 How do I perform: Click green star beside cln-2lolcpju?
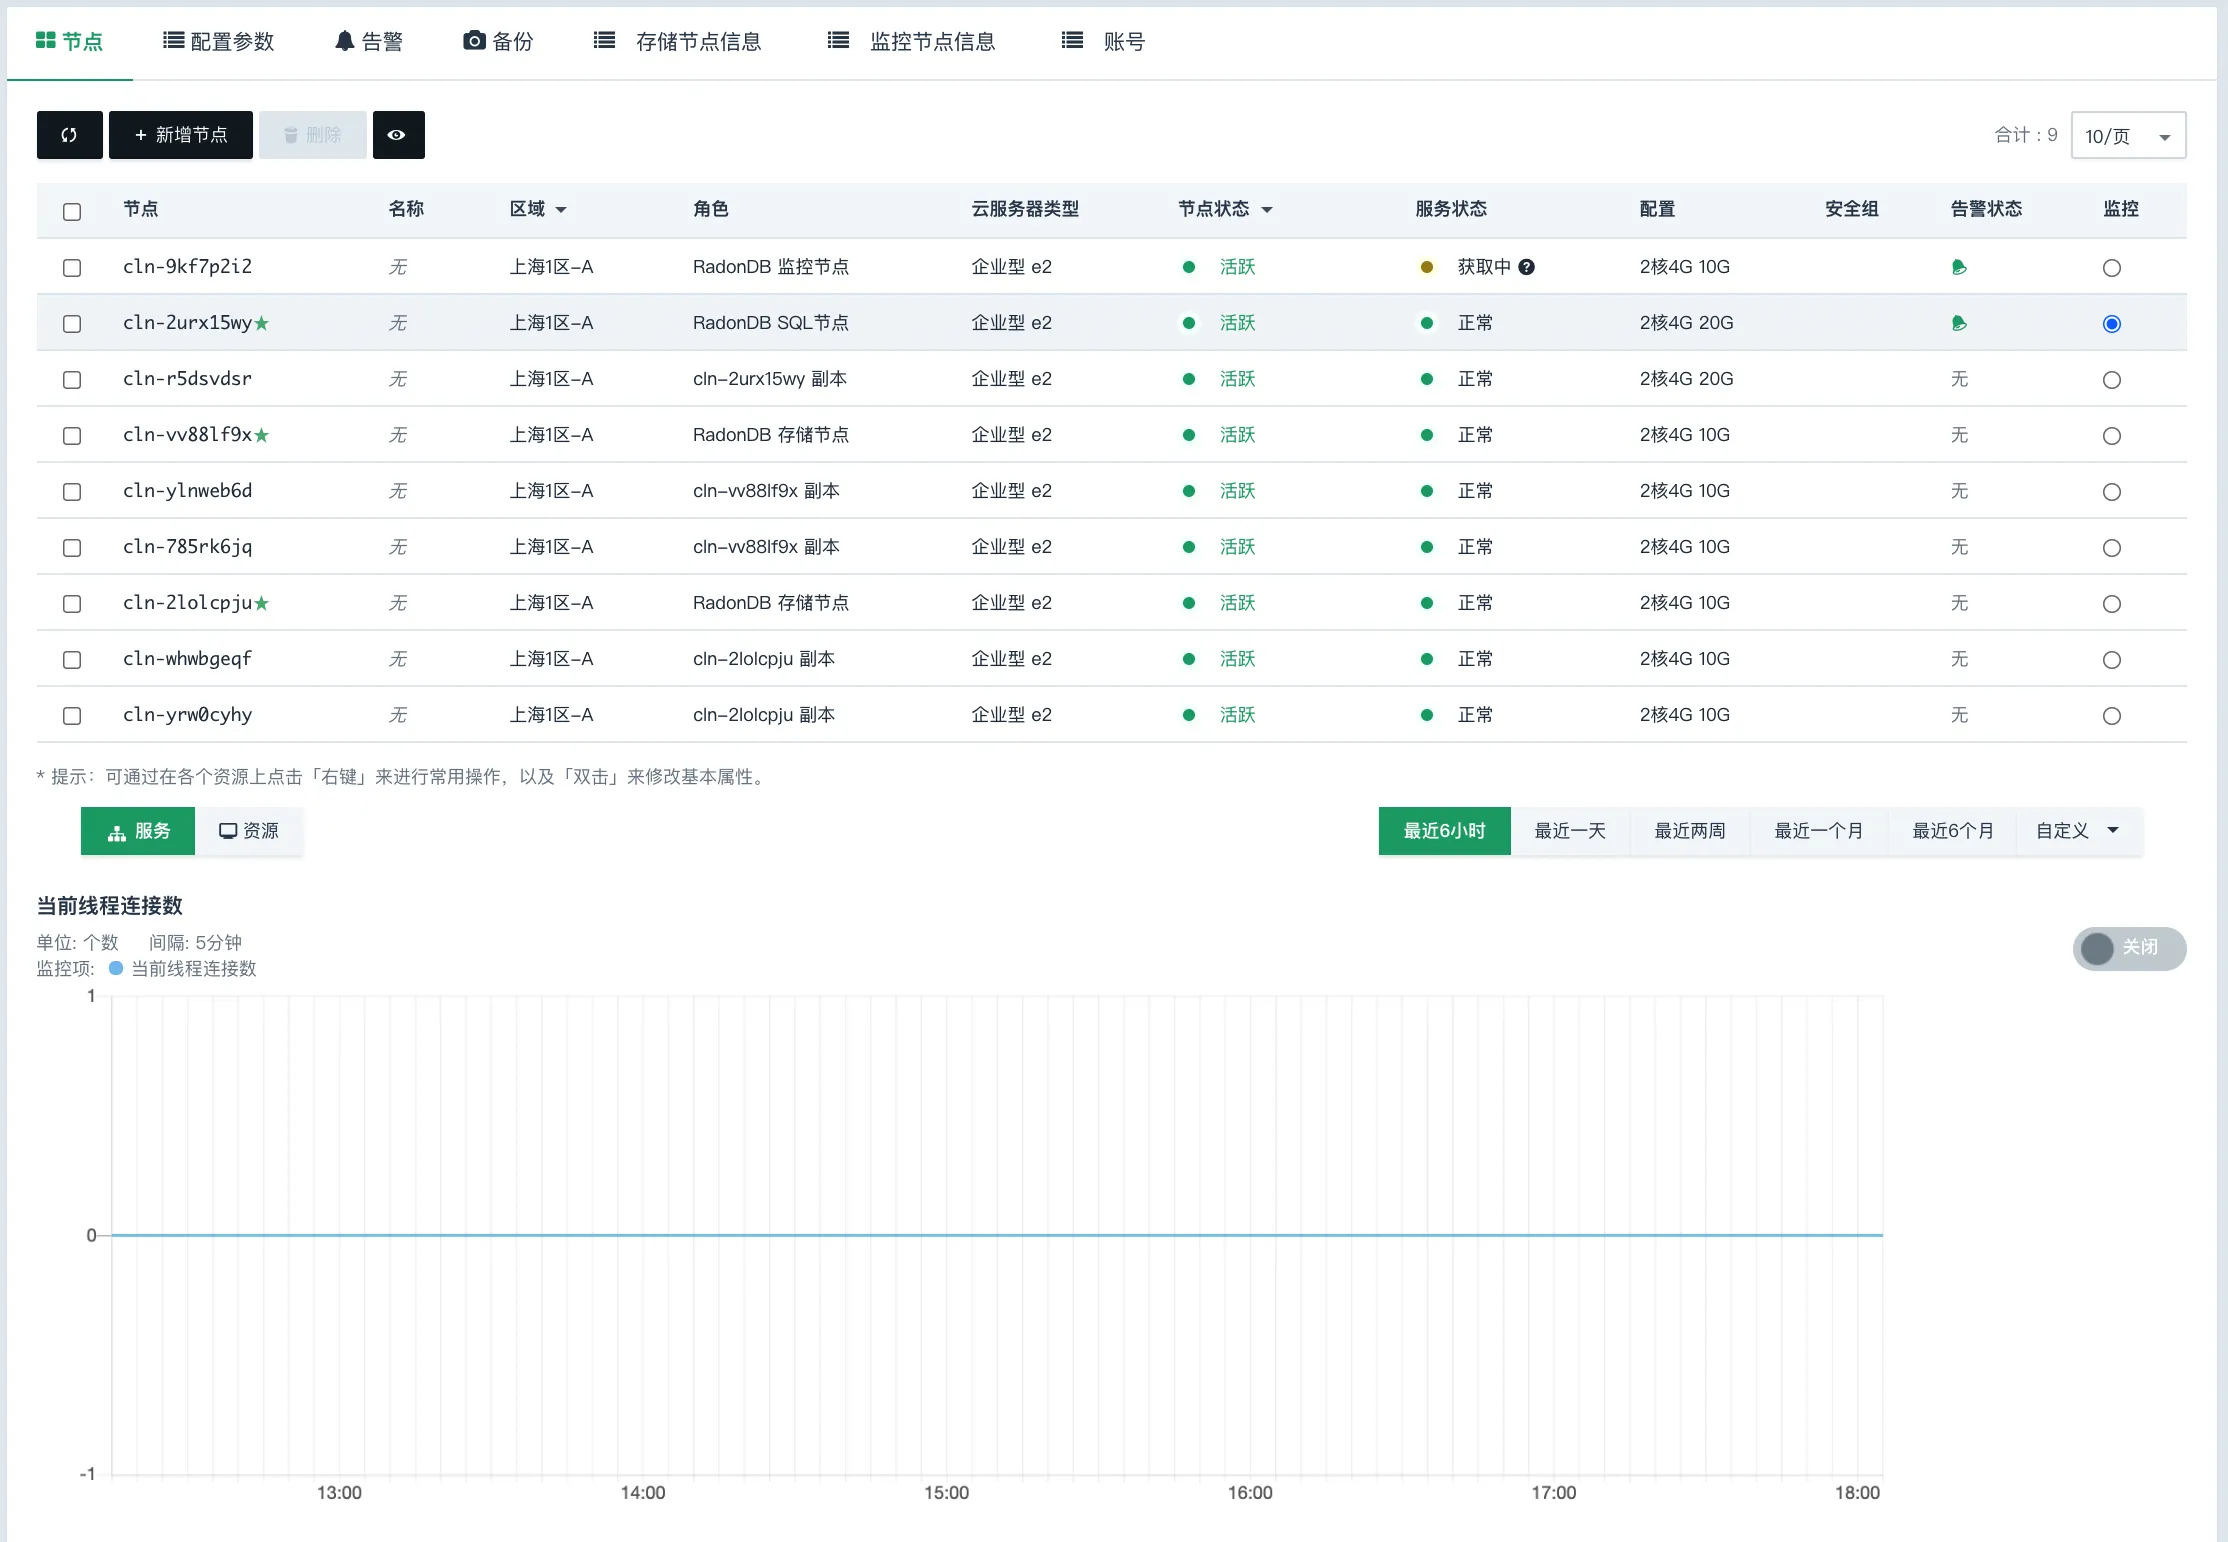262,603
